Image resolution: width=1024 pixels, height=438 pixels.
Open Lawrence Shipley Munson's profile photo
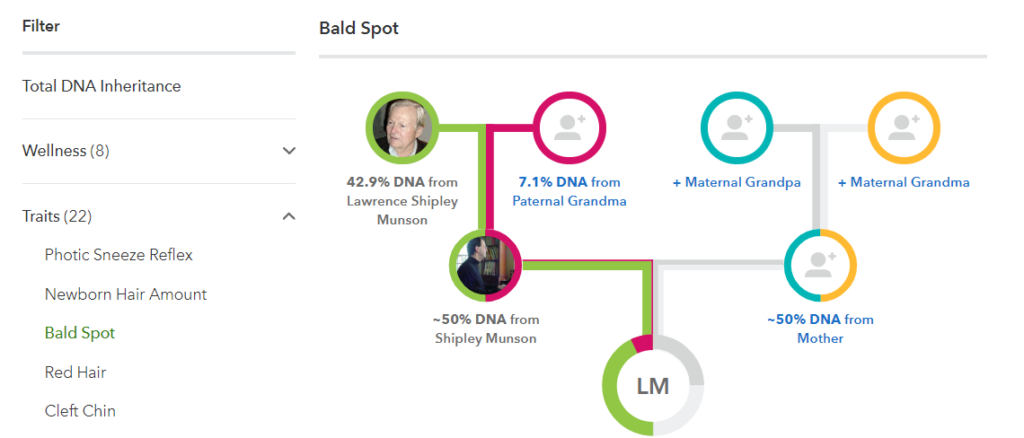402,127
